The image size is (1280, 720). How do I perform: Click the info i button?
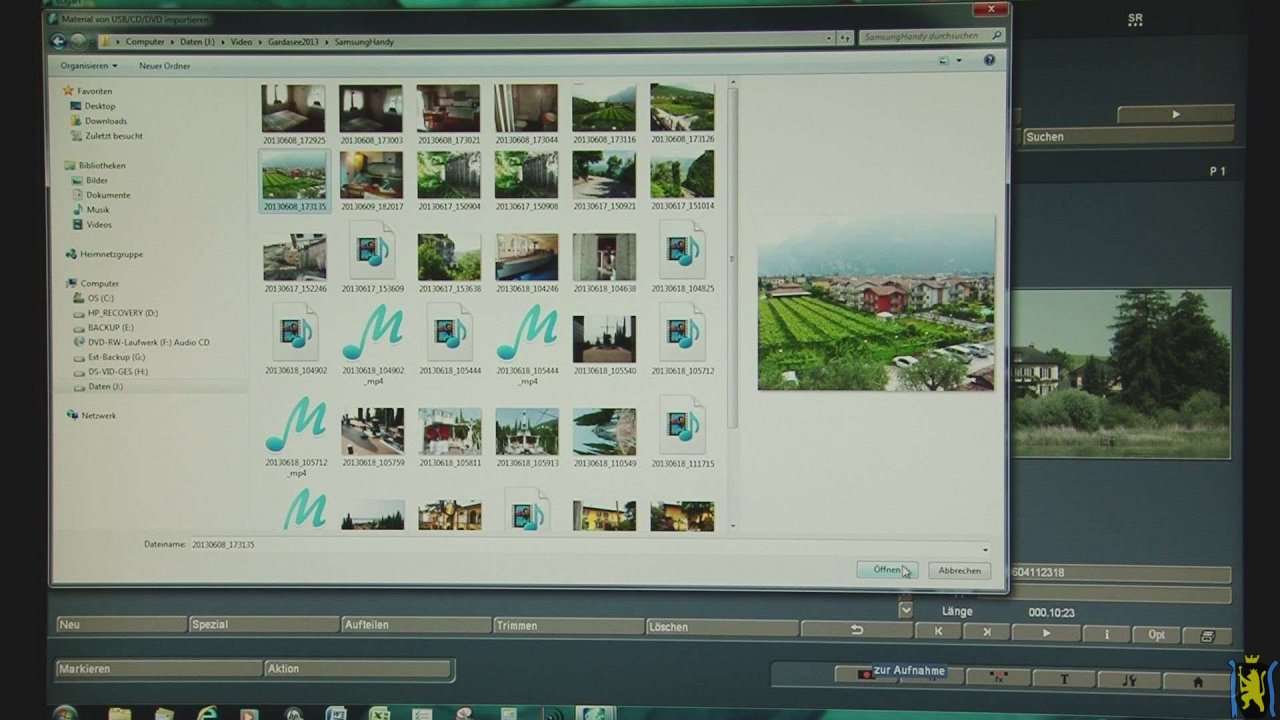coord(1106,634)
